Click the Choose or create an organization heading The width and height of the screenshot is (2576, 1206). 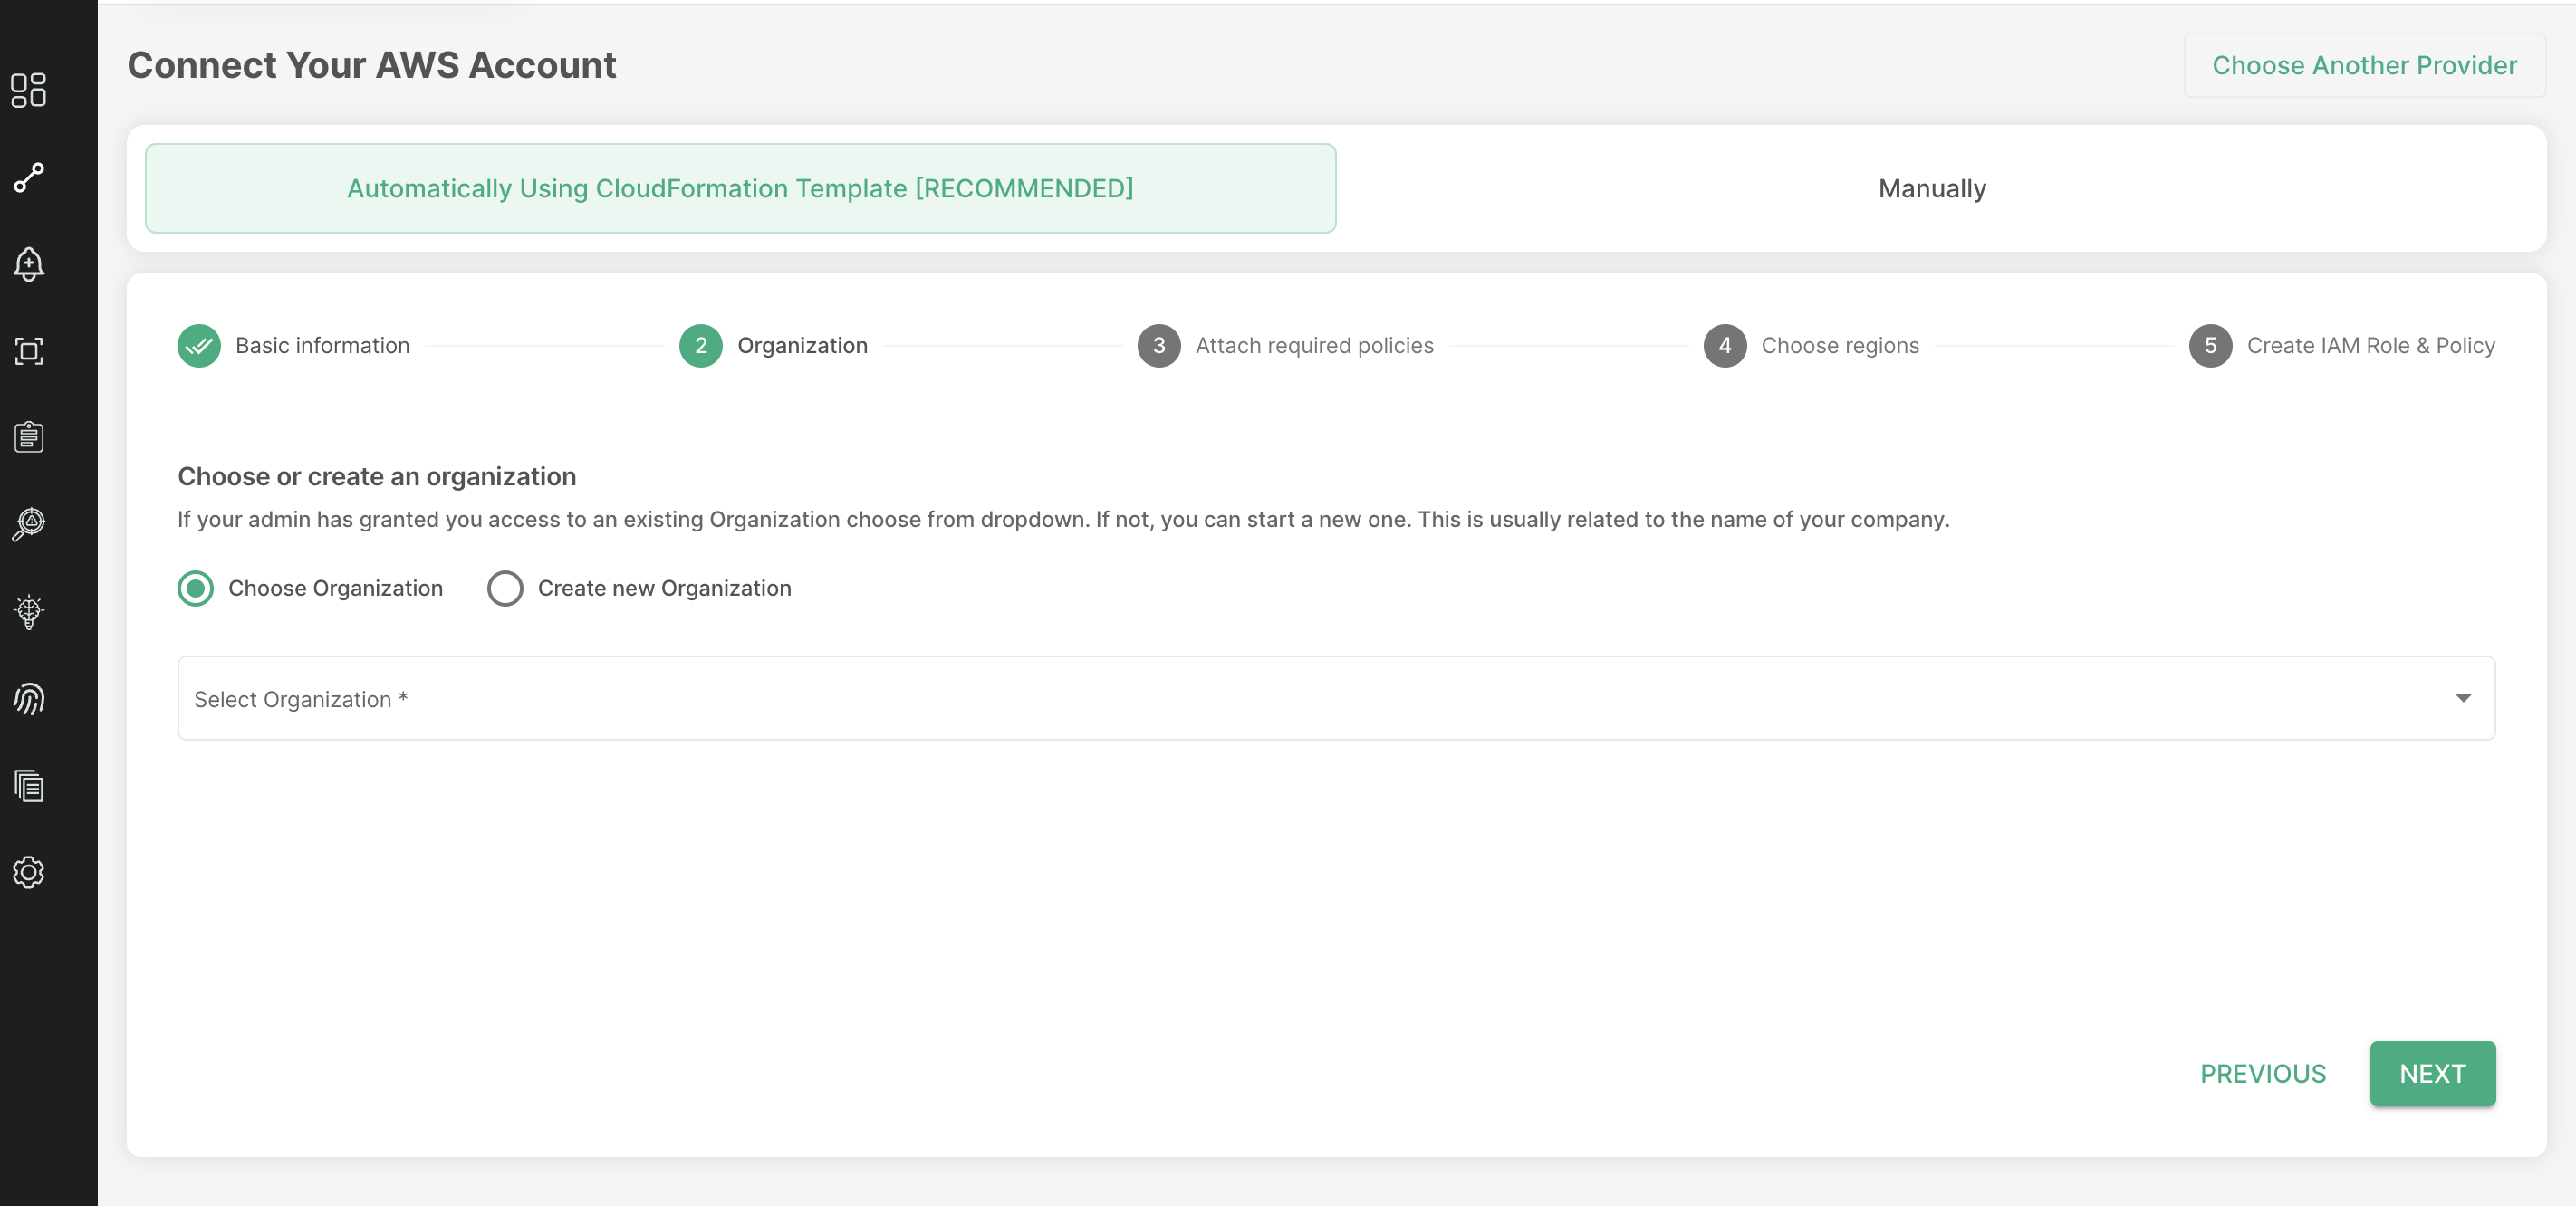[x=377, y=476]
